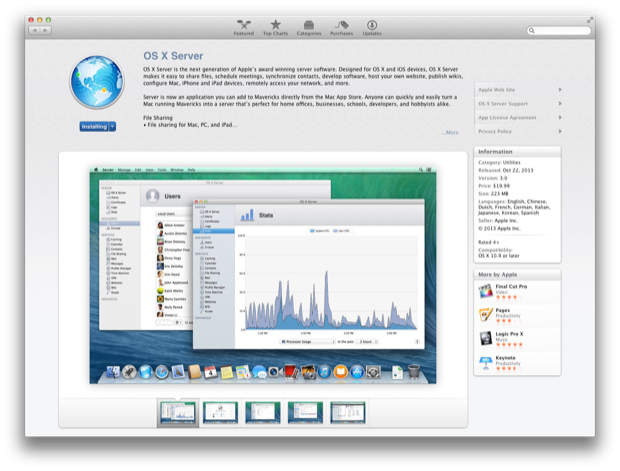The height and width of the screenshot is (471, 620).
Task: Click the App Store search field
Action: 559,30
